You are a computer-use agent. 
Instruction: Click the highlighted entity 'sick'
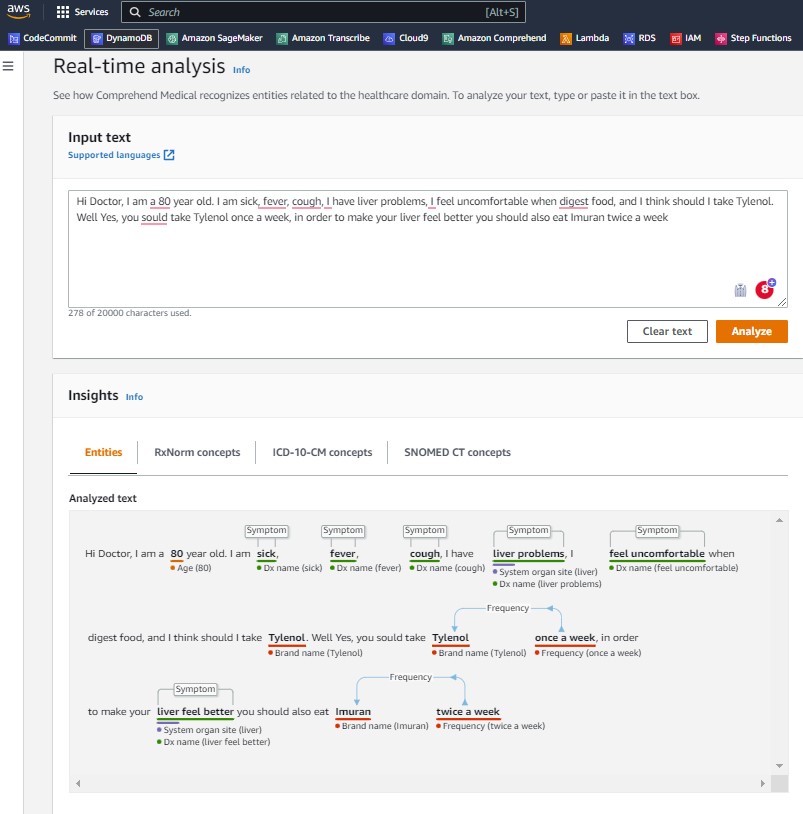tap(266, 553)
